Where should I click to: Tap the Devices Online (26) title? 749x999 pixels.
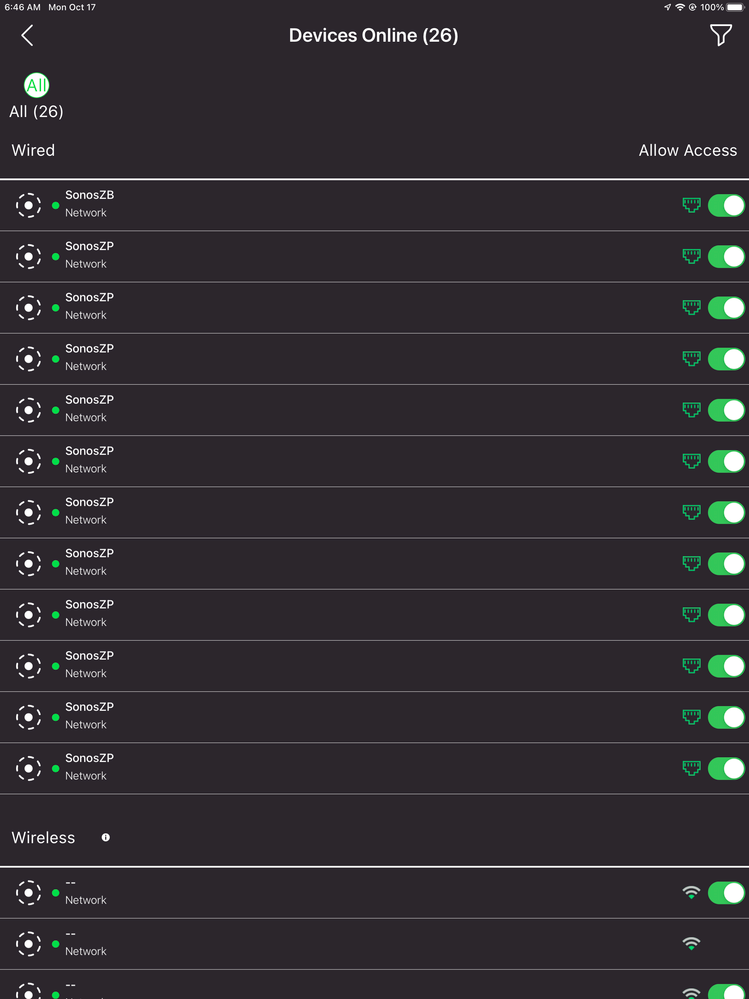373,36
